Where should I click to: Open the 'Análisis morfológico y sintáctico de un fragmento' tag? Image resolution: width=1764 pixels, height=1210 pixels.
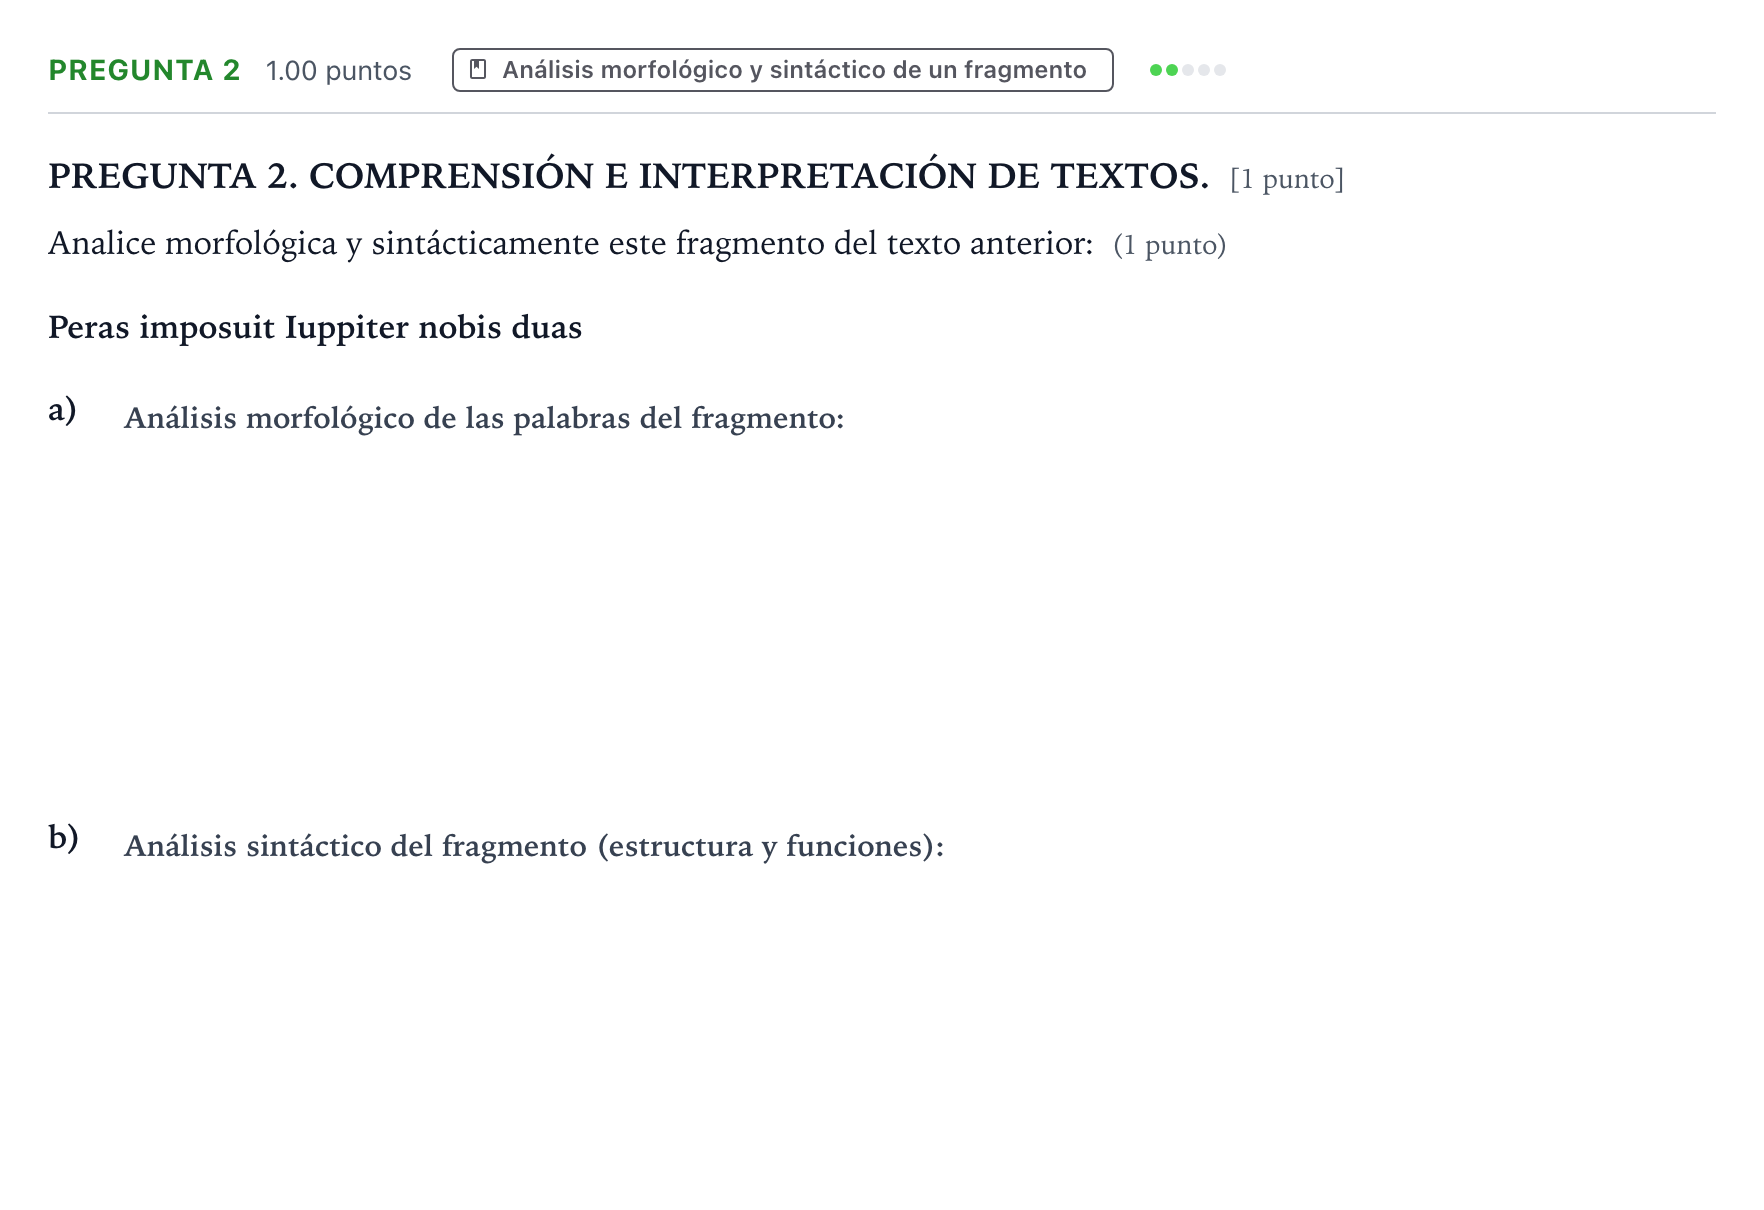click(x=782, y=70)
